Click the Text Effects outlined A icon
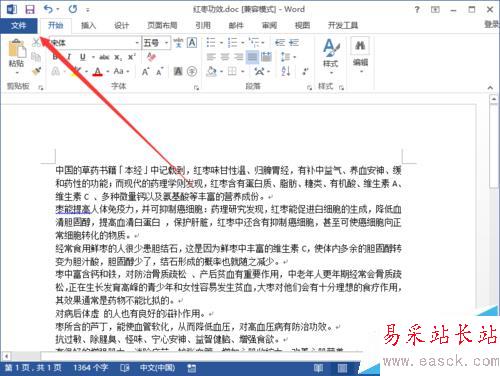This screenshot has width=500, height=376. click(x=56, y=71)
